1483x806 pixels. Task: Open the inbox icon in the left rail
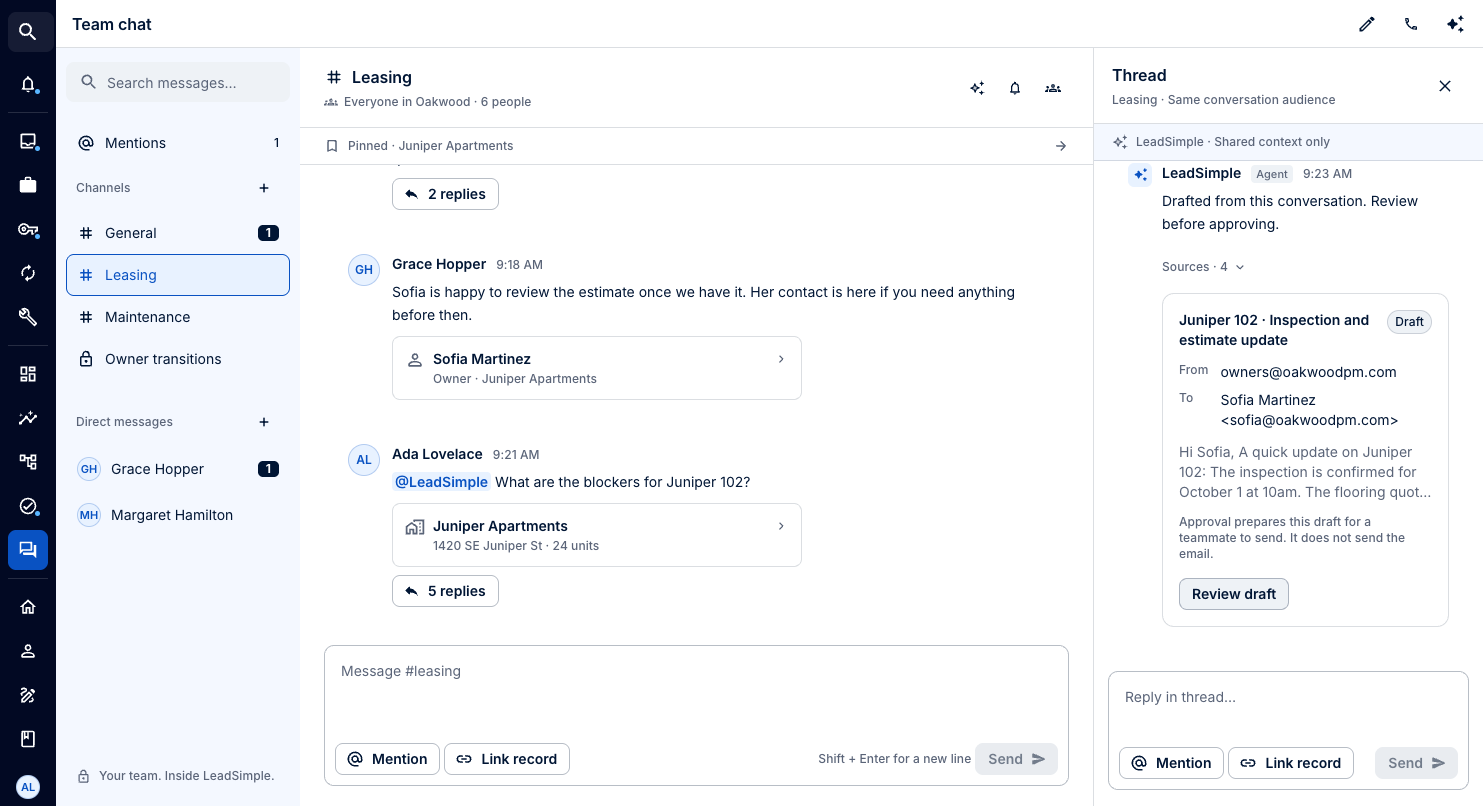(28, 142)
